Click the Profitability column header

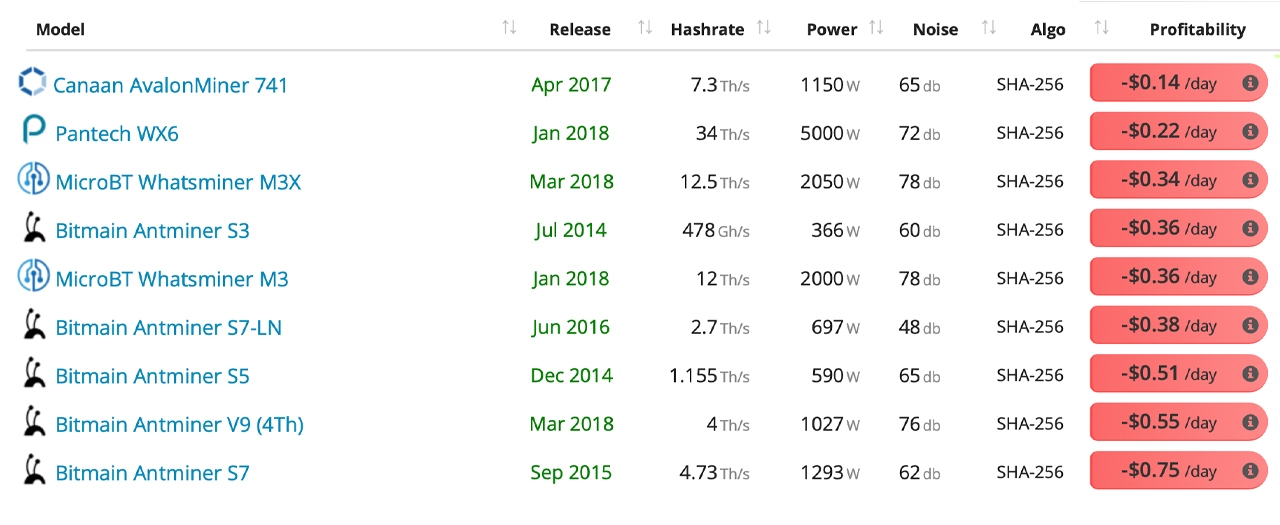1197,29
